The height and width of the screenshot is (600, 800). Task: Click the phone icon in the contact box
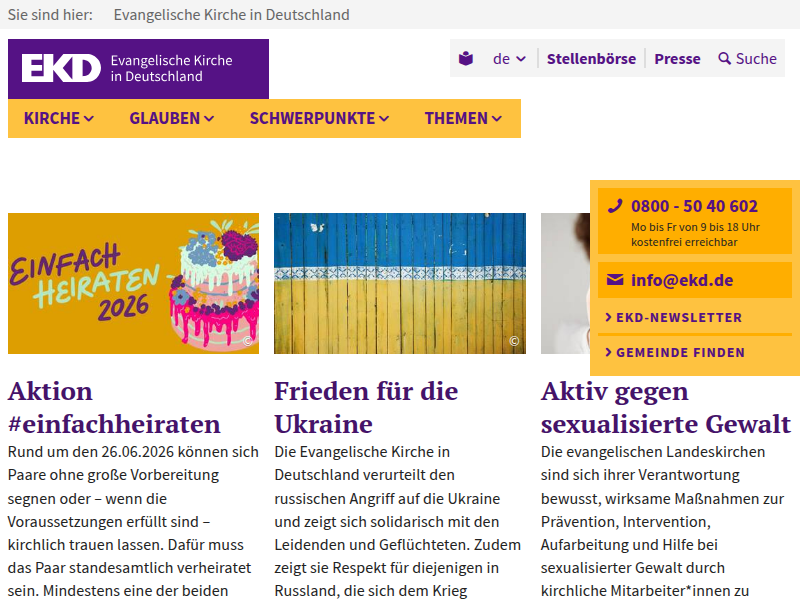coord(615,206)
